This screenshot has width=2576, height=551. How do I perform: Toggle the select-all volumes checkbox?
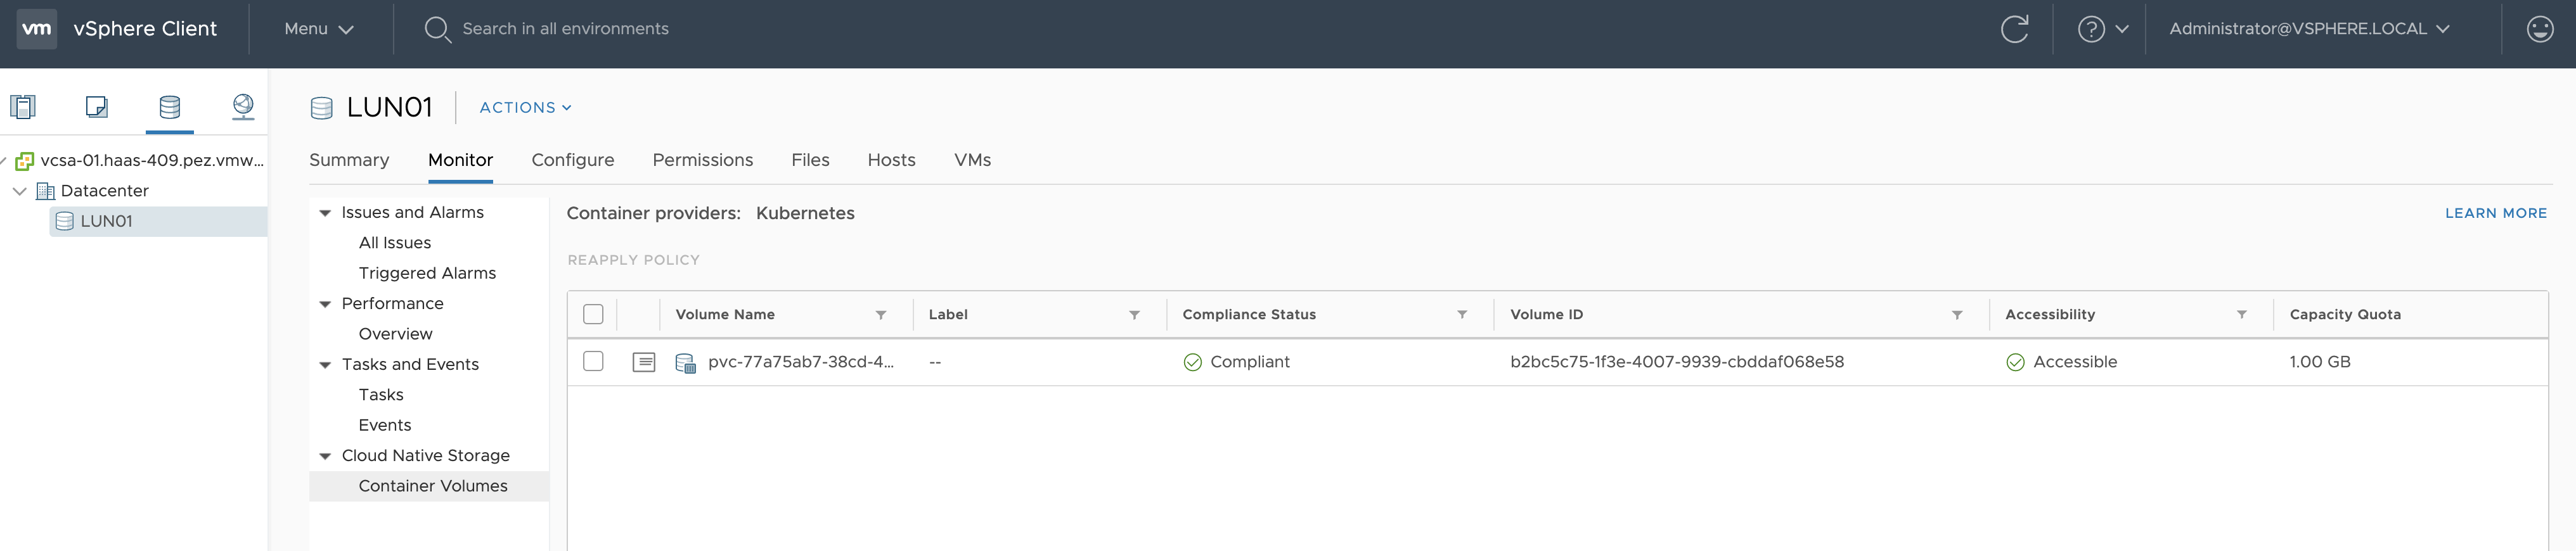pyautogui.click(x=593, y=314)
